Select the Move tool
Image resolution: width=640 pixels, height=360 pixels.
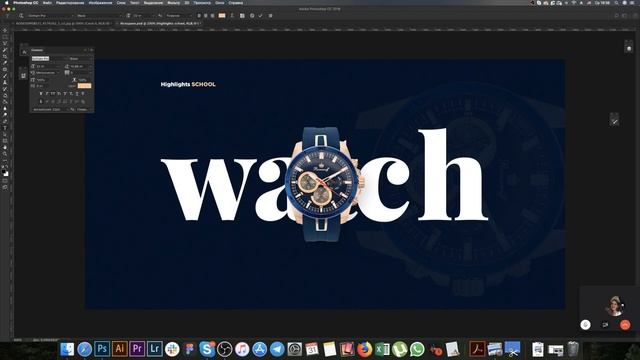[5, 30]
